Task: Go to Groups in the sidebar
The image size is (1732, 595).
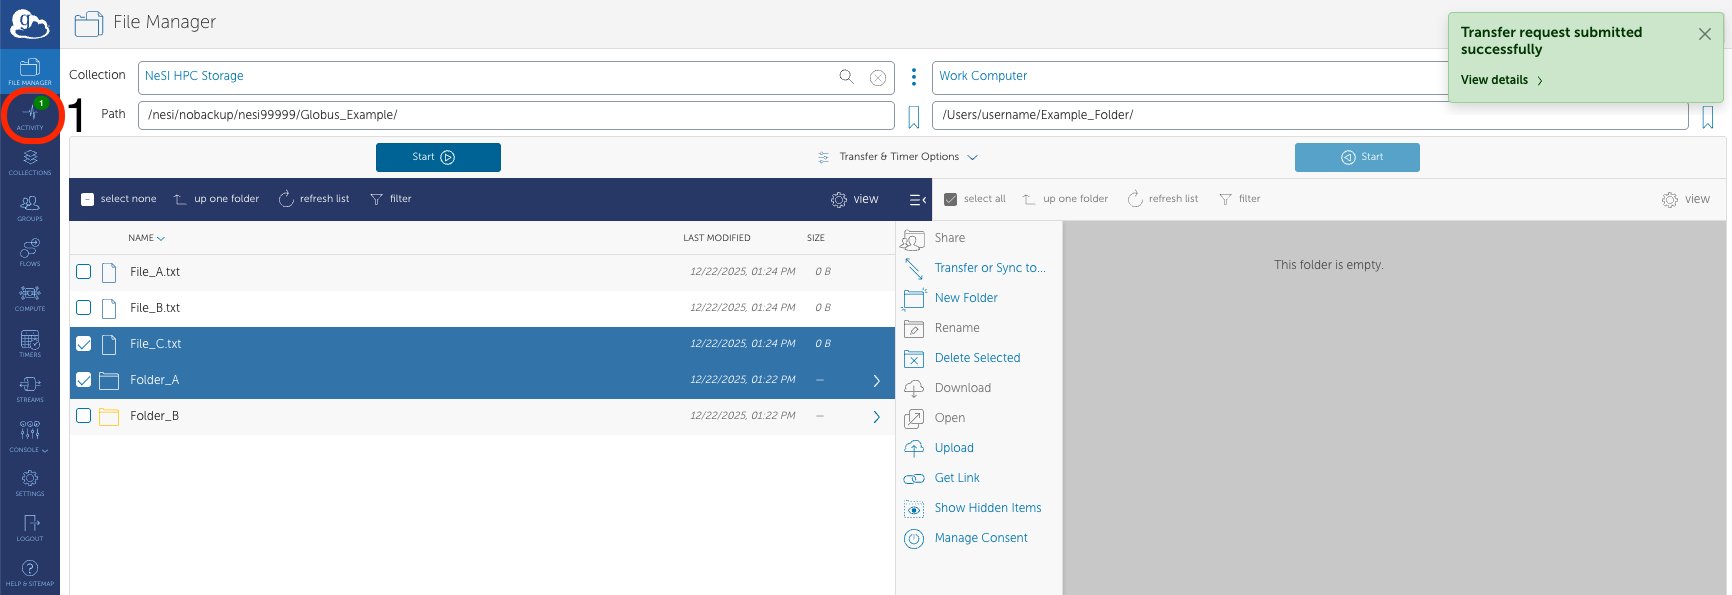Action: (x=30, y=207)
